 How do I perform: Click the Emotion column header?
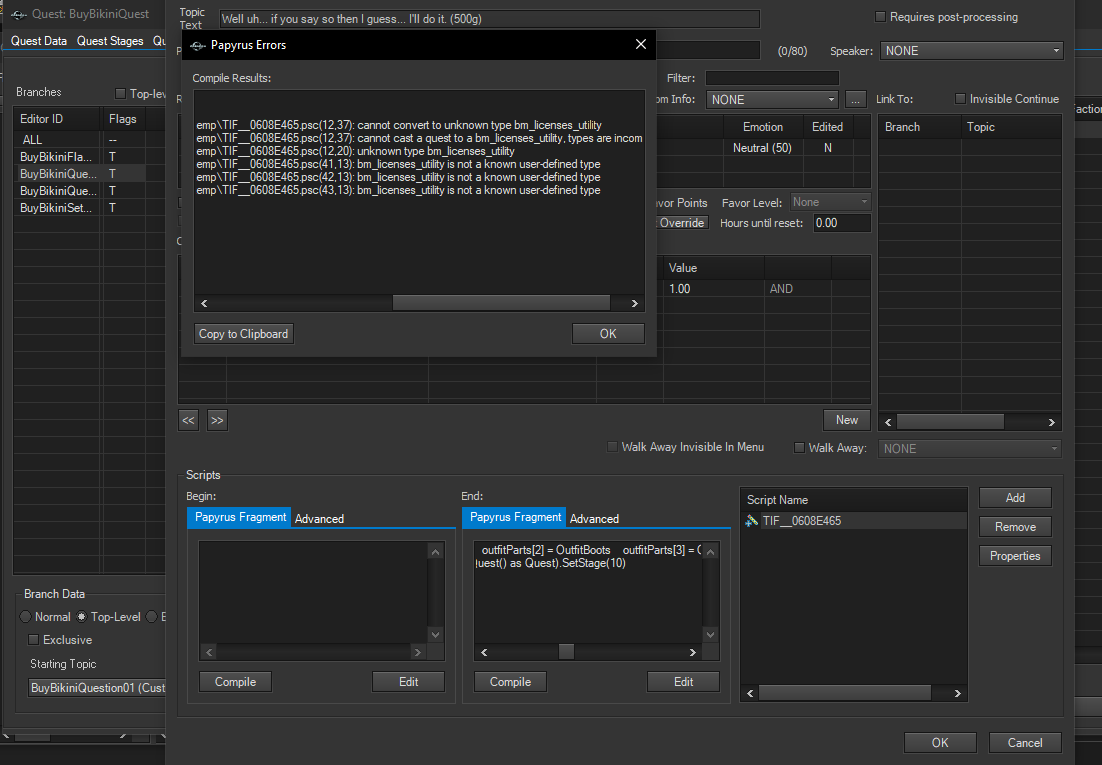click(x=763, y=127)
